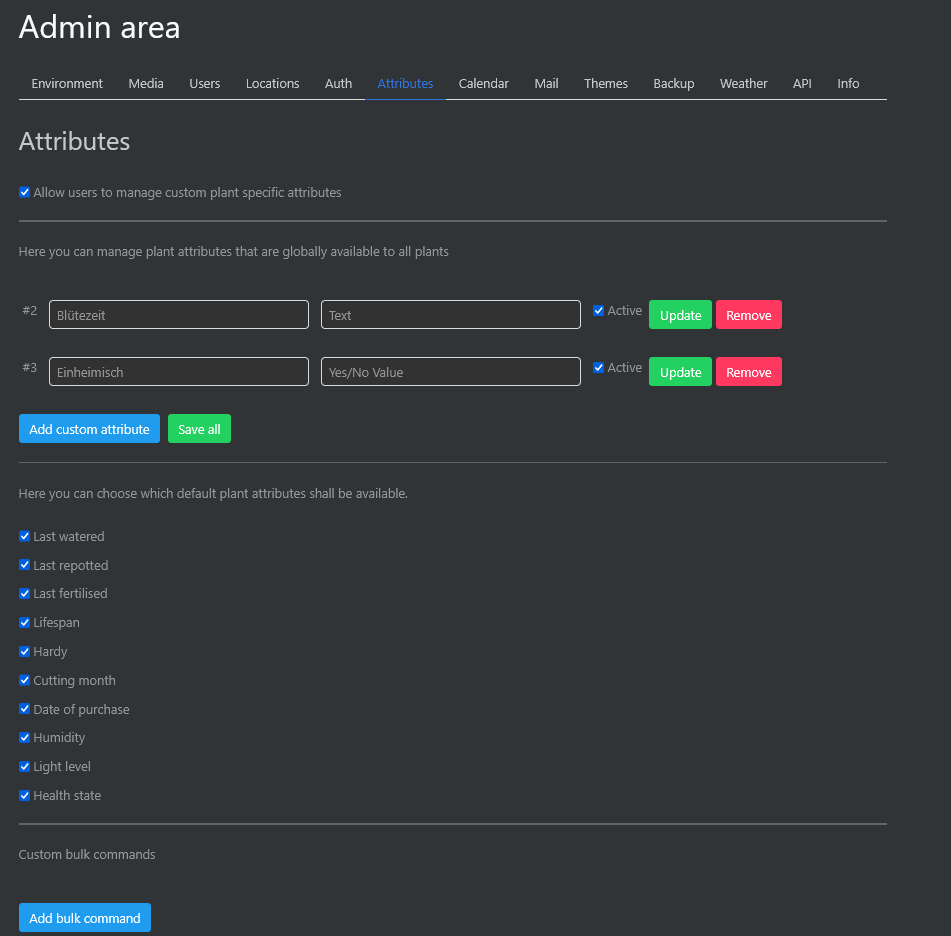Screen dimensions: 951x936
Task: Uncheck Active for the Blütezeit attribute
Action: 599,311
